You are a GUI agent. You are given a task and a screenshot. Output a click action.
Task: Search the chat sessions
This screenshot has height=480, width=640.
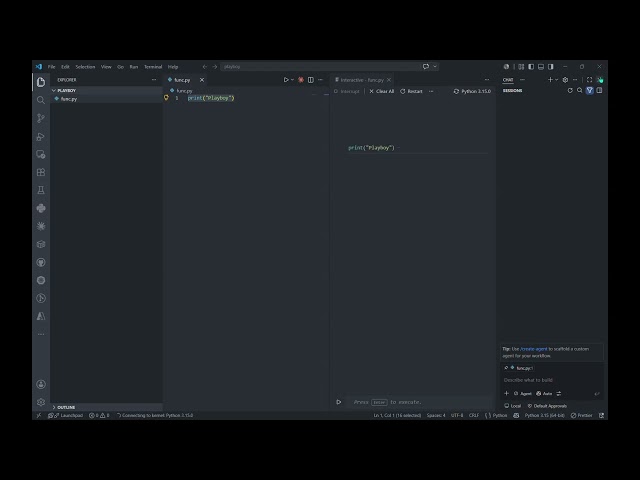[580, 91]
